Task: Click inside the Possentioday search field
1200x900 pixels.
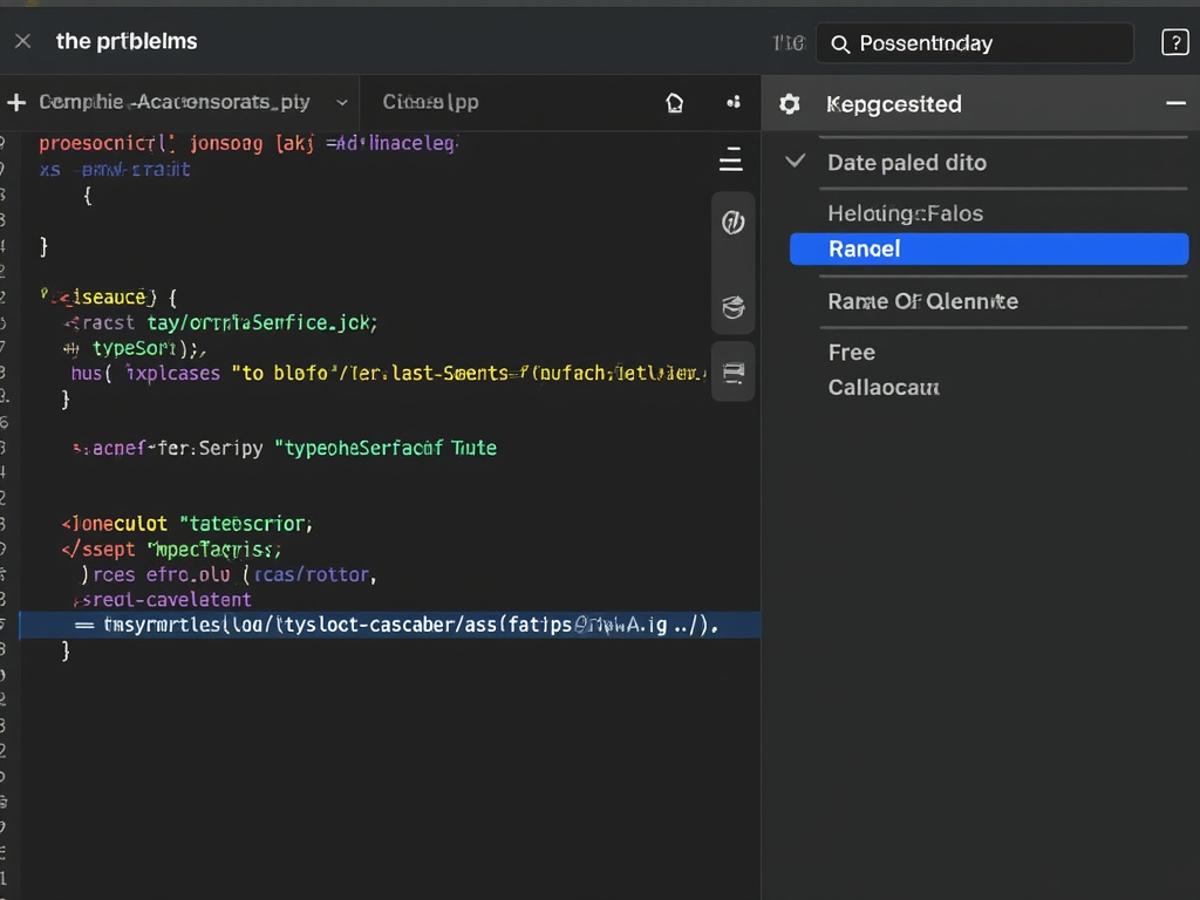Action: coord(975,43)
